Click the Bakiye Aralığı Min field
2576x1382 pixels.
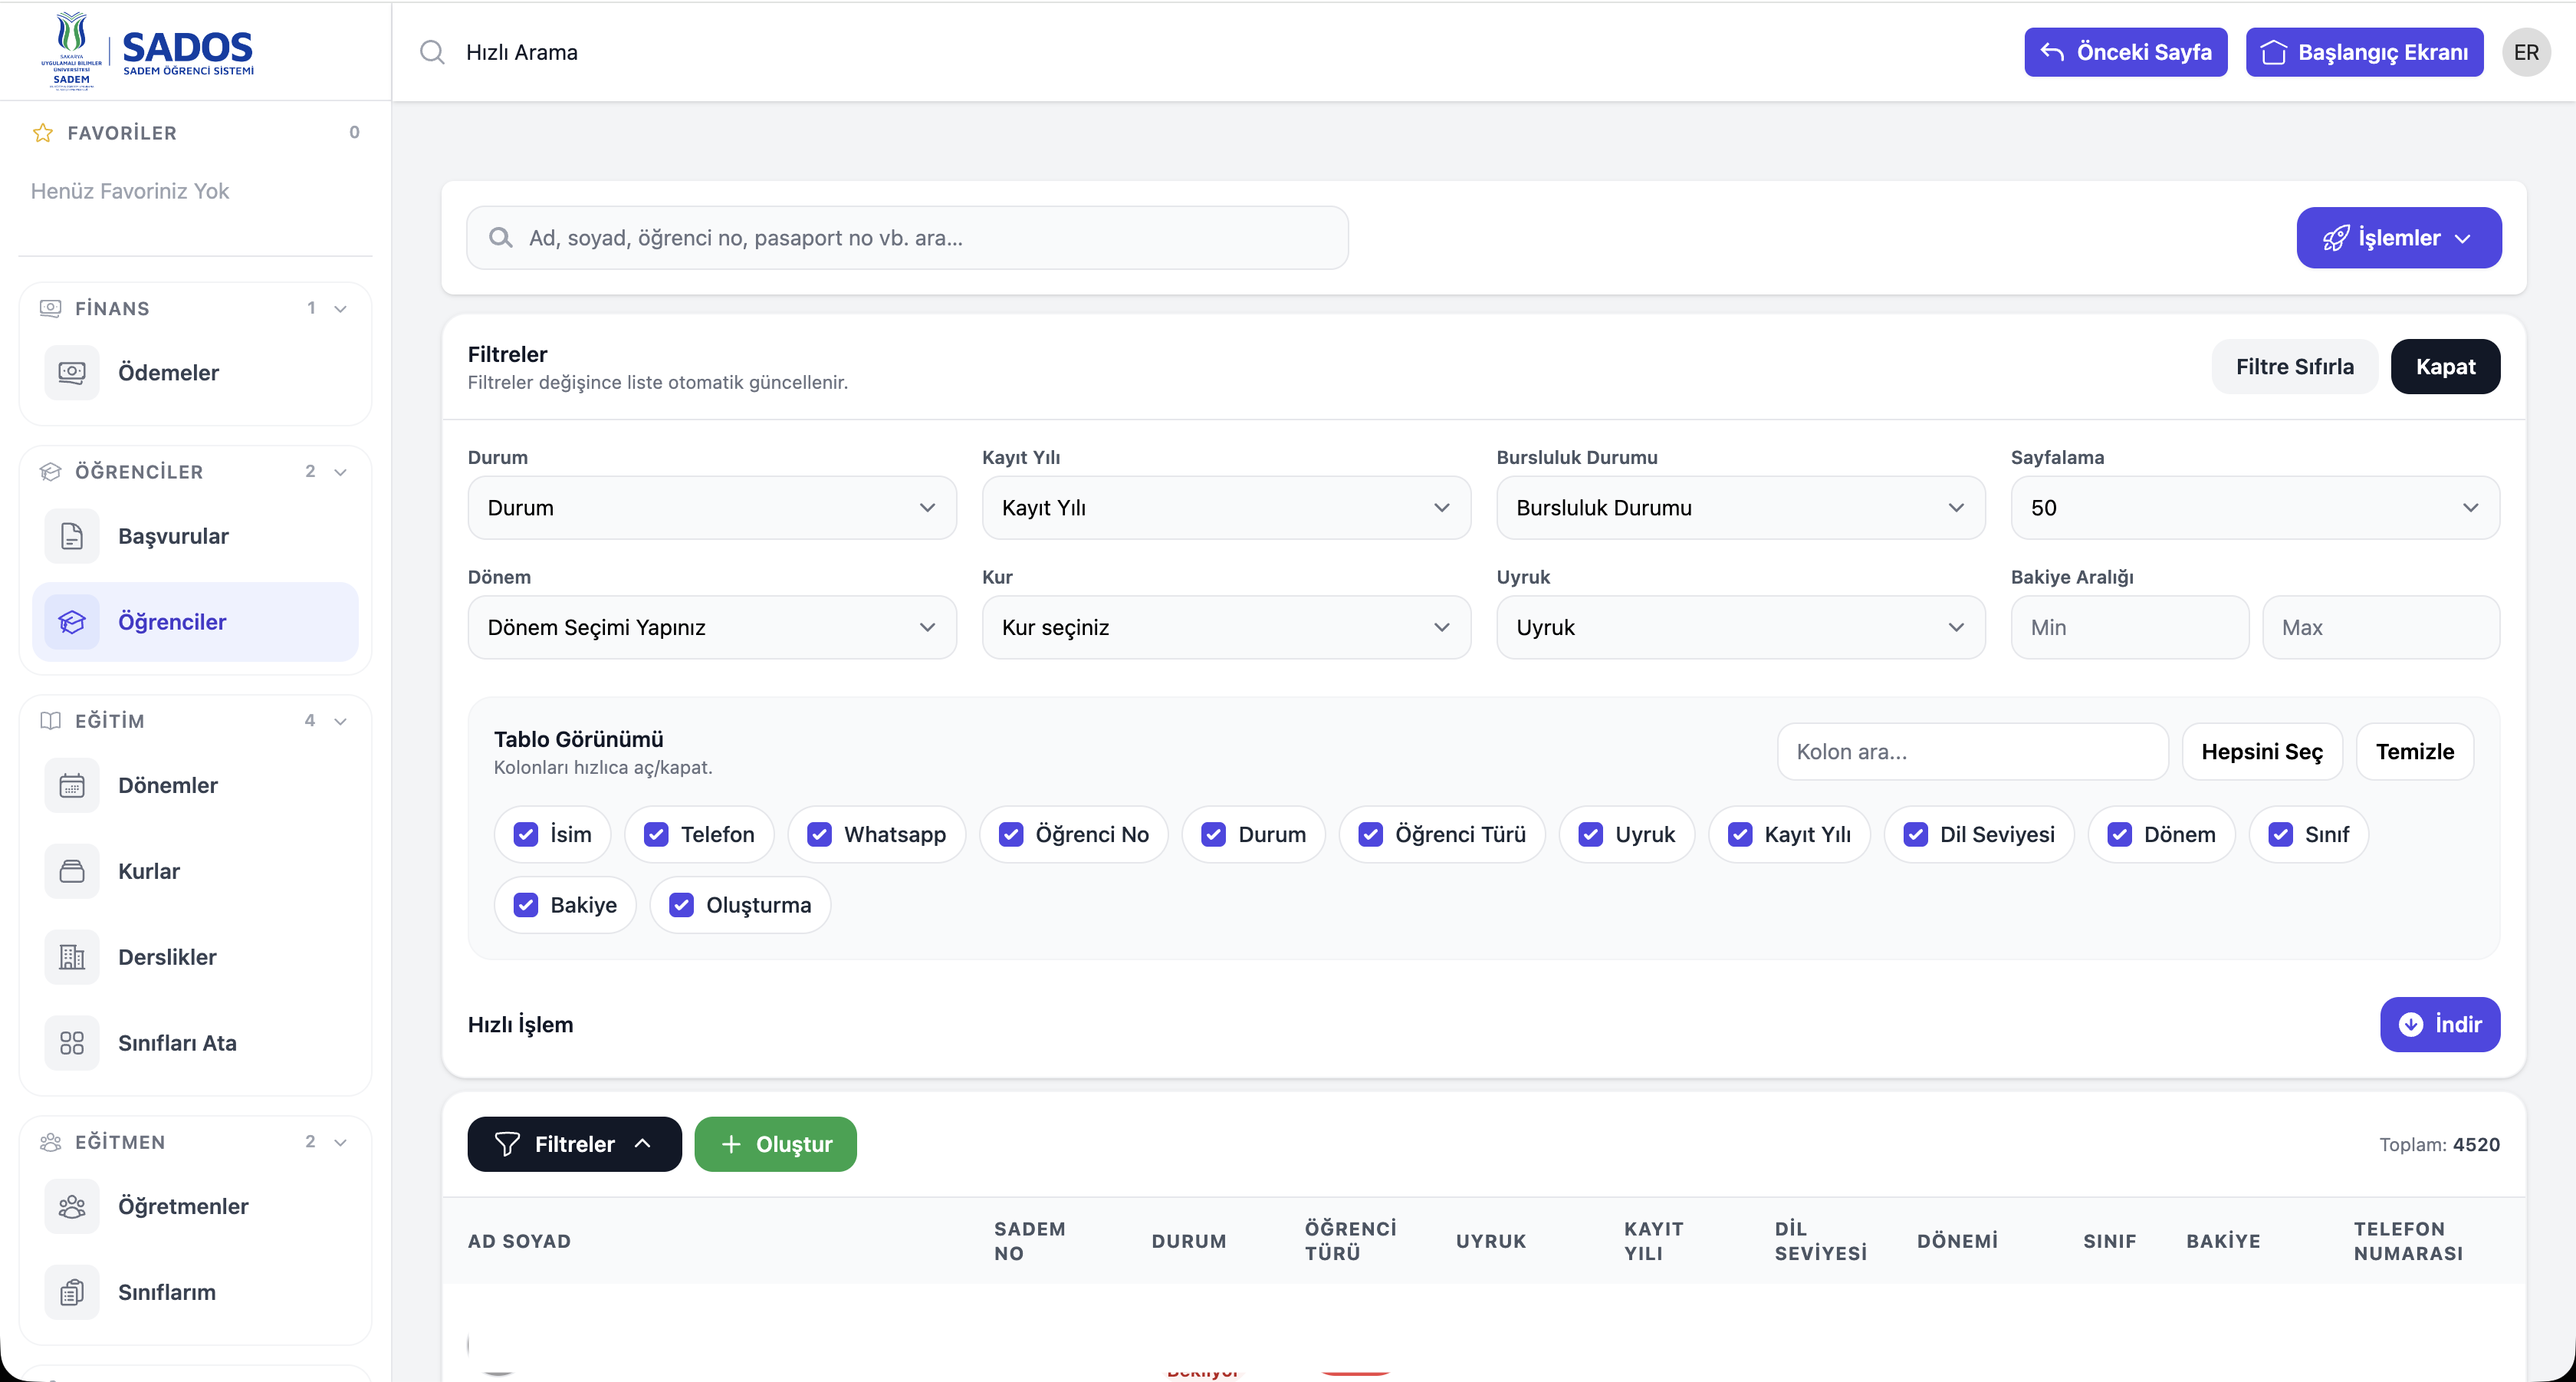(2130, 628)
